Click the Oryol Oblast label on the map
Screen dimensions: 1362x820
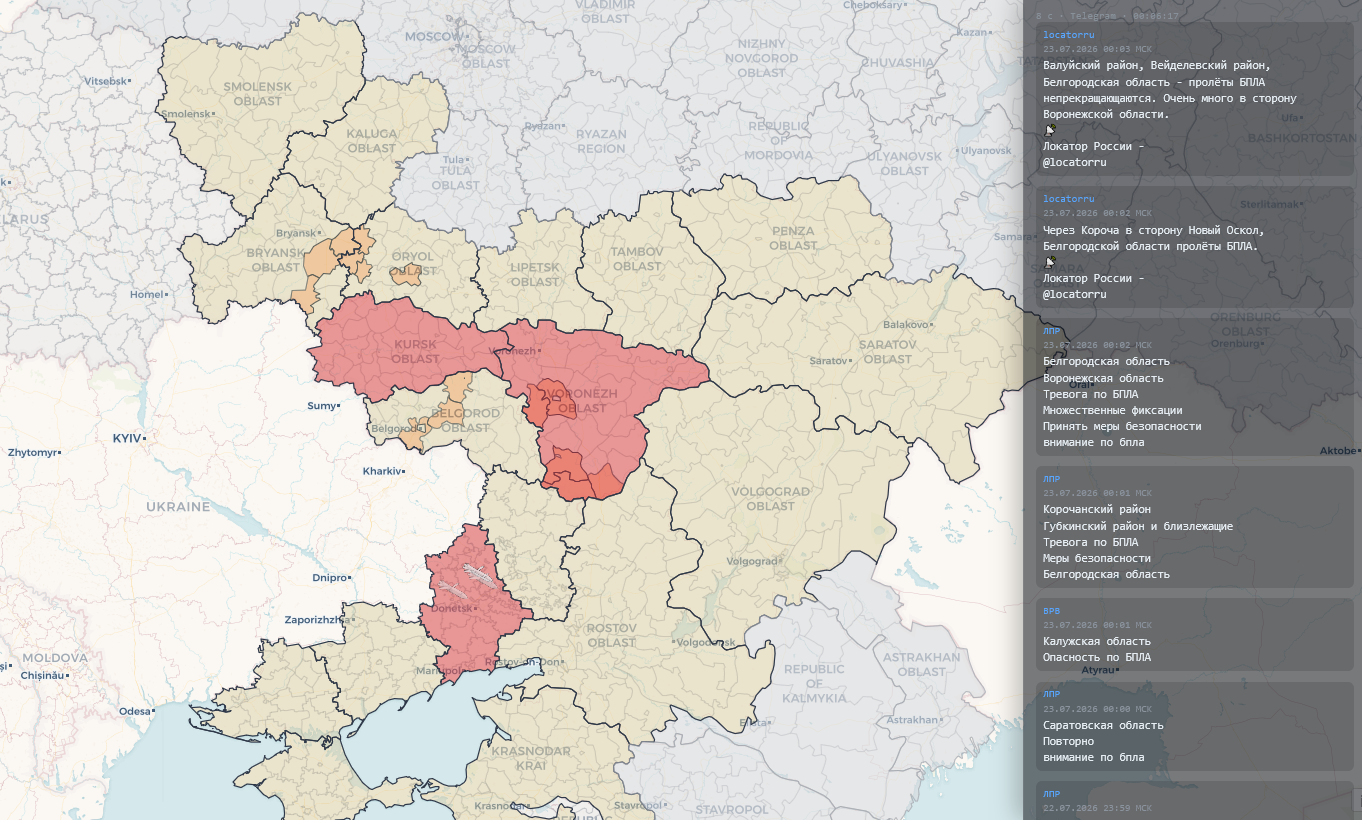pyautogui.click(x=413, y=263)
